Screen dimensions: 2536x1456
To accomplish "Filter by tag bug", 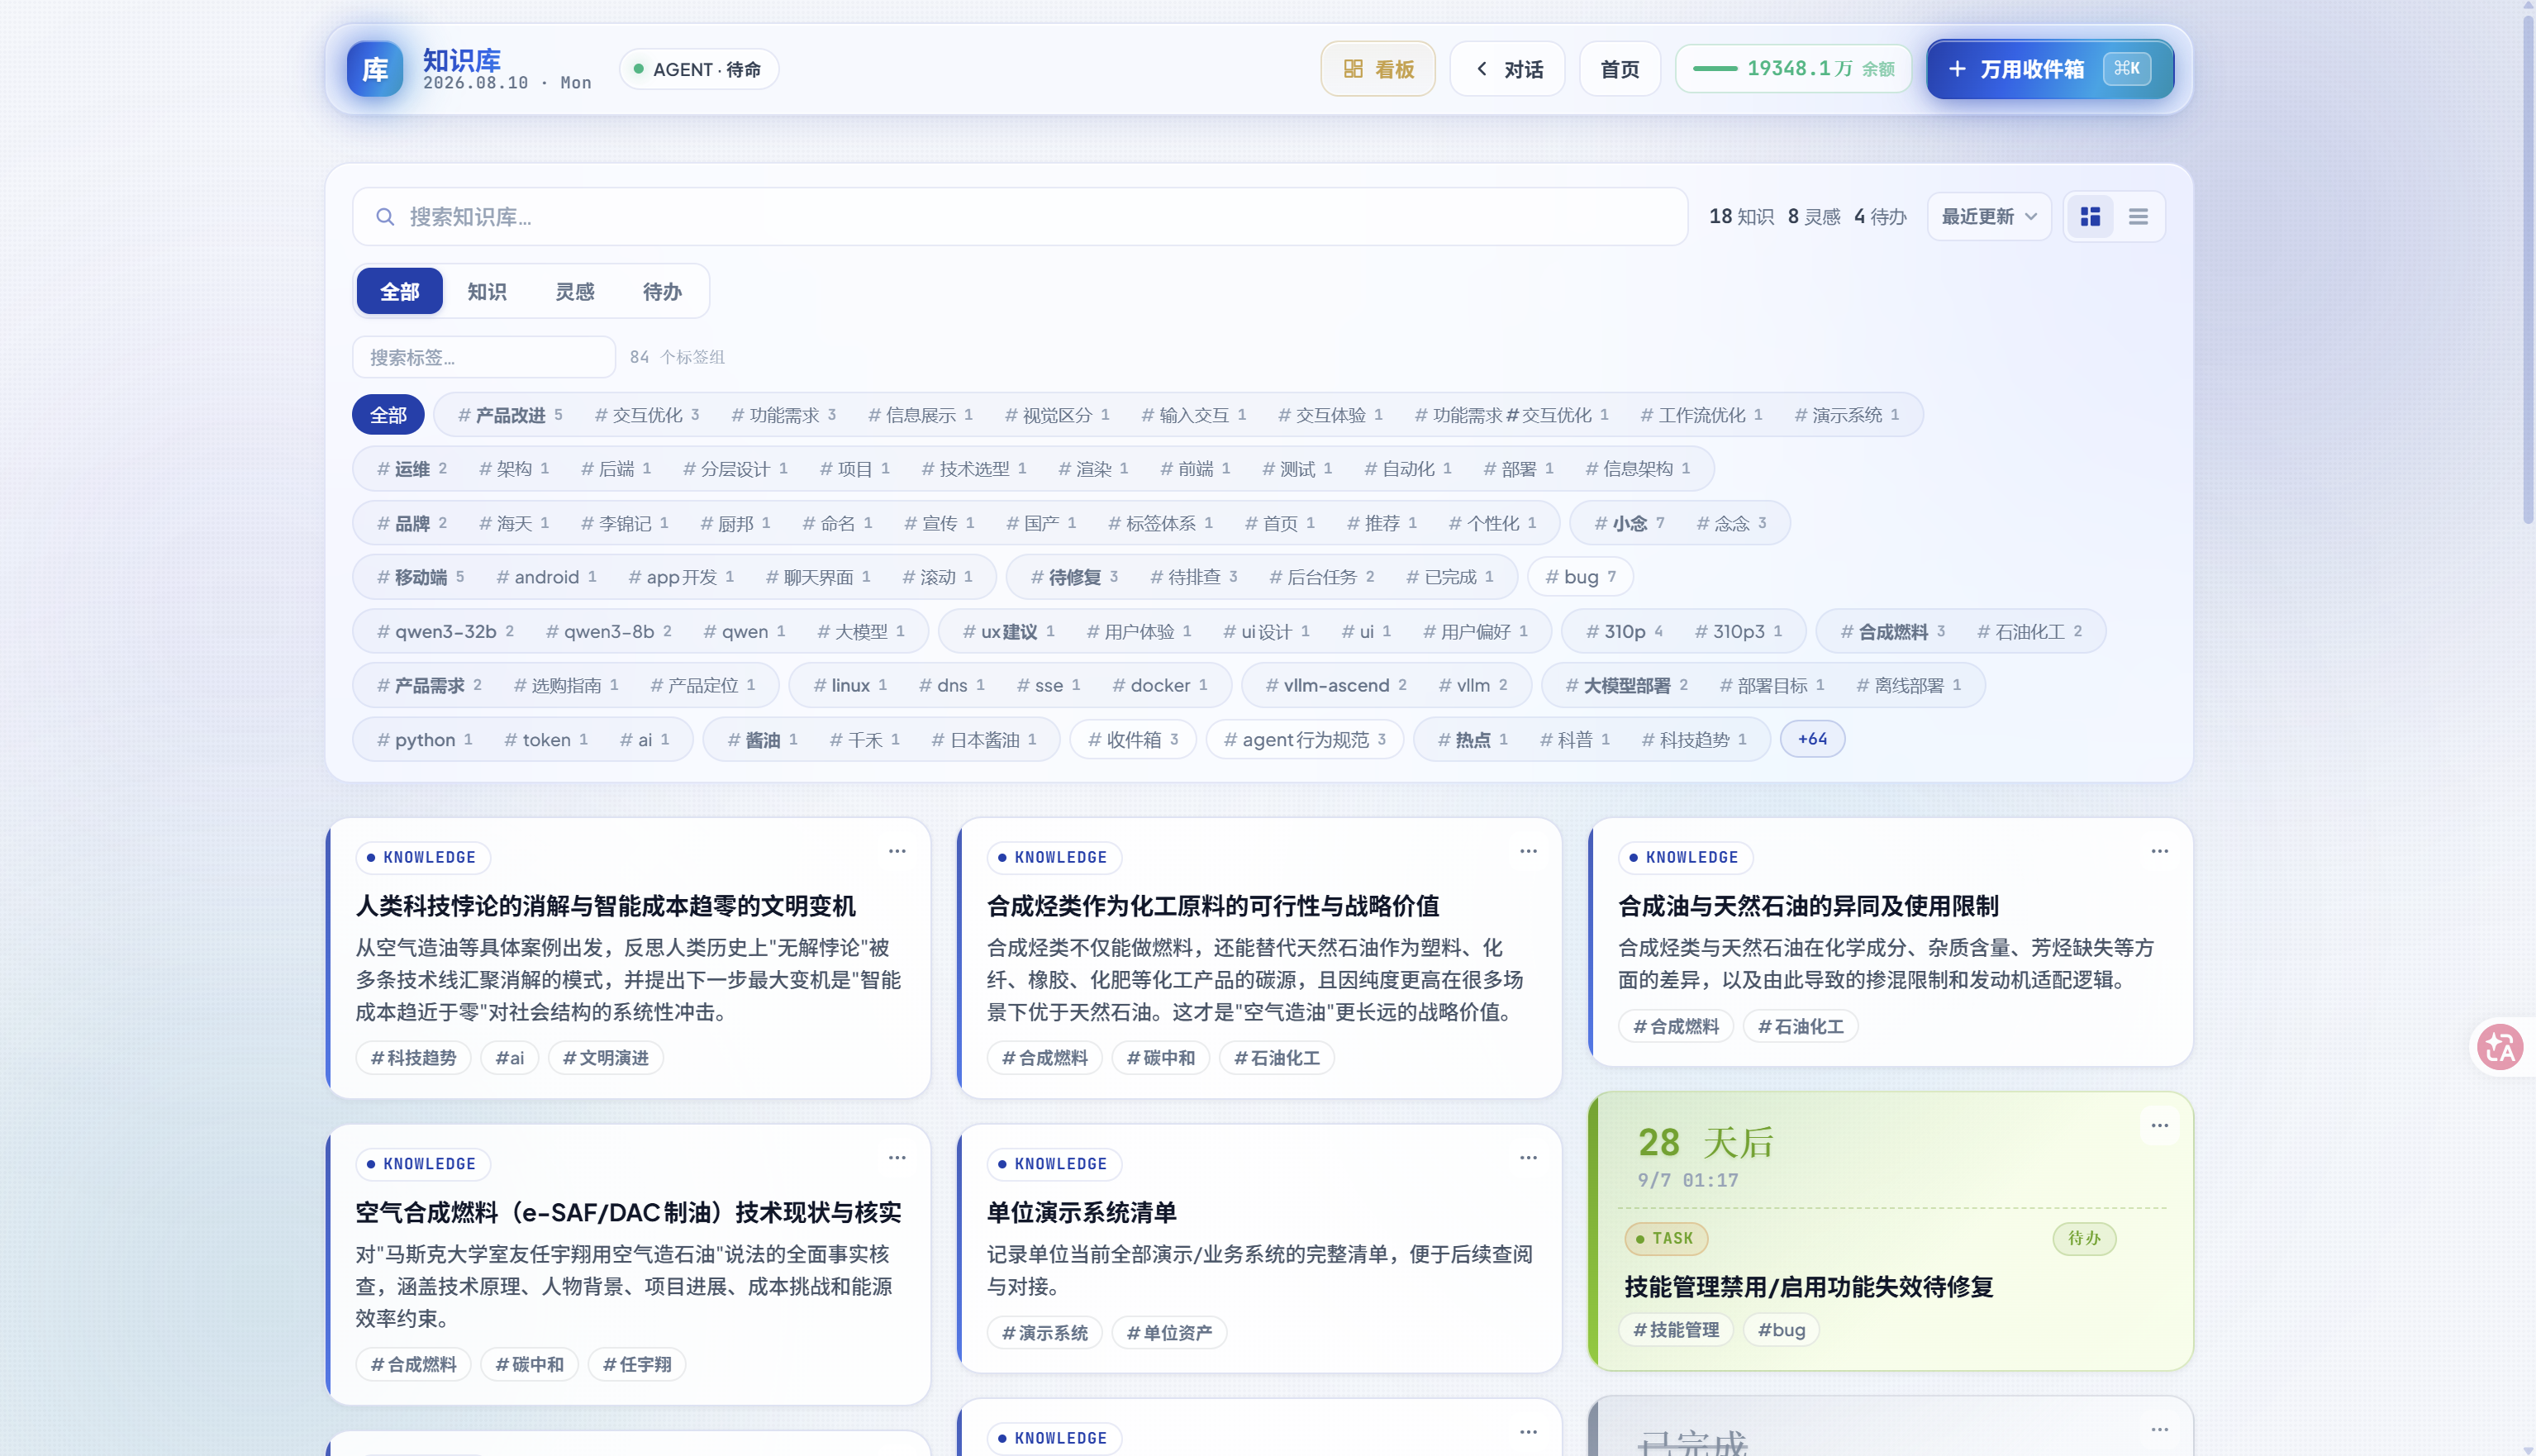I will (1580, 577).
